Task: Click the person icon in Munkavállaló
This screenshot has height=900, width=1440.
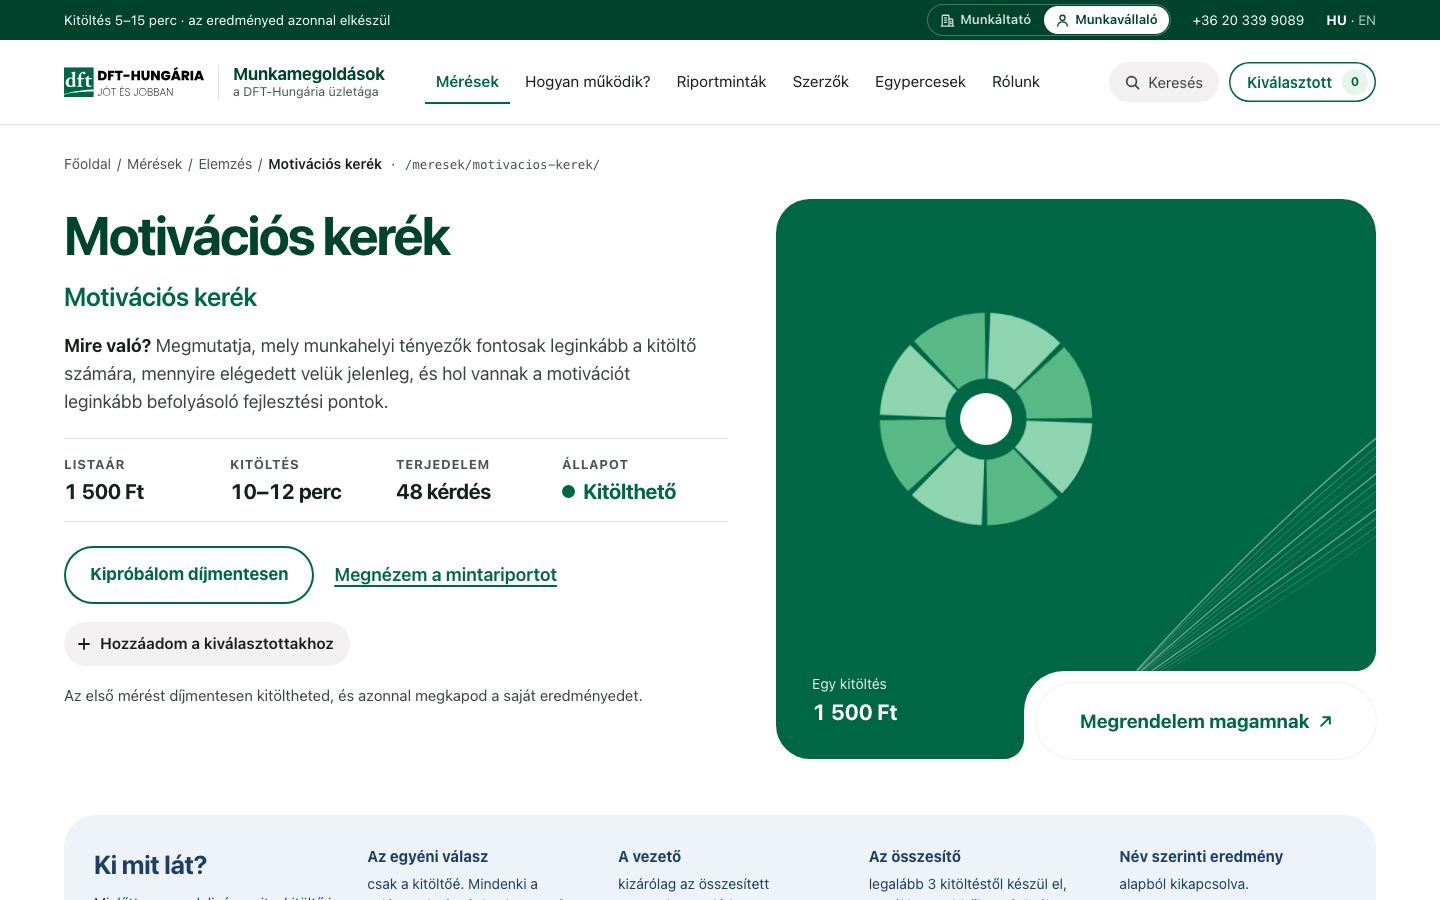Action: pos(1062,20)
